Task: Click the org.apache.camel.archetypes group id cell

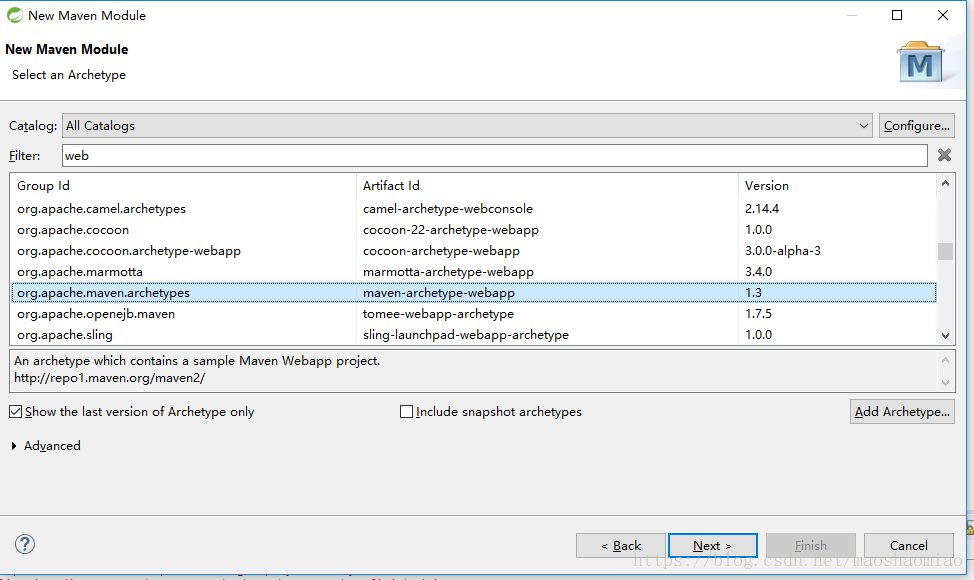Action: [101, 209]
